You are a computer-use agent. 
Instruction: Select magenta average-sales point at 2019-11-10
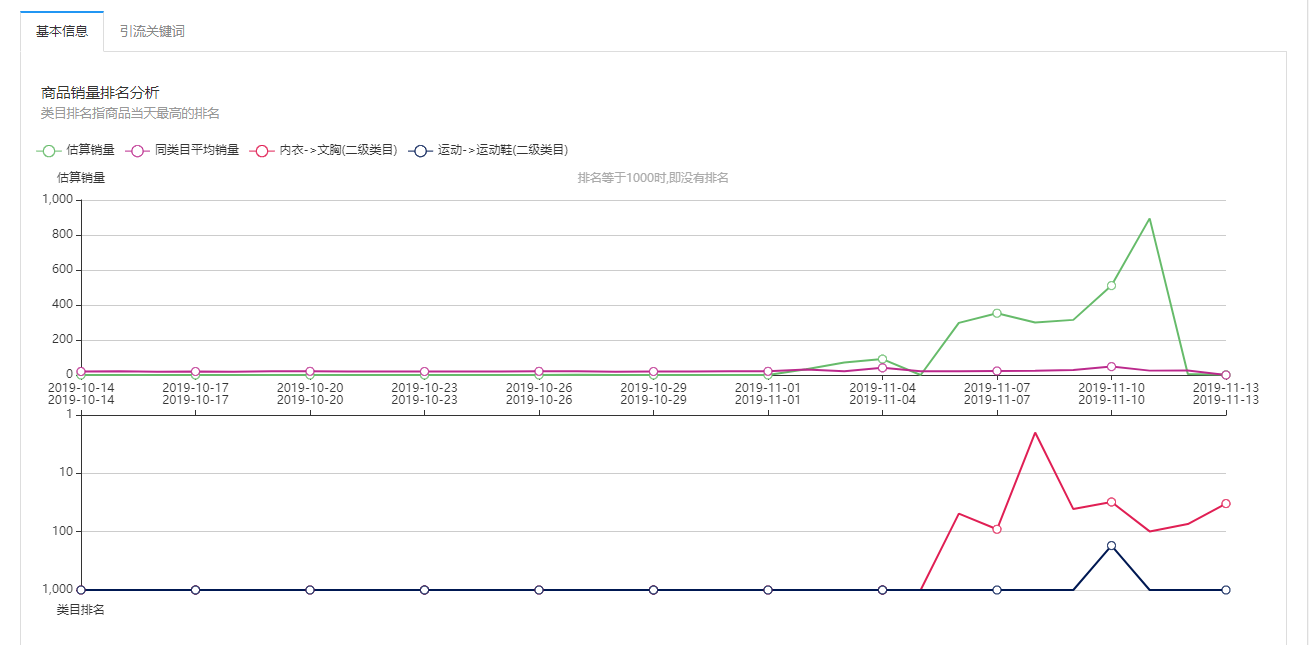1111,367
